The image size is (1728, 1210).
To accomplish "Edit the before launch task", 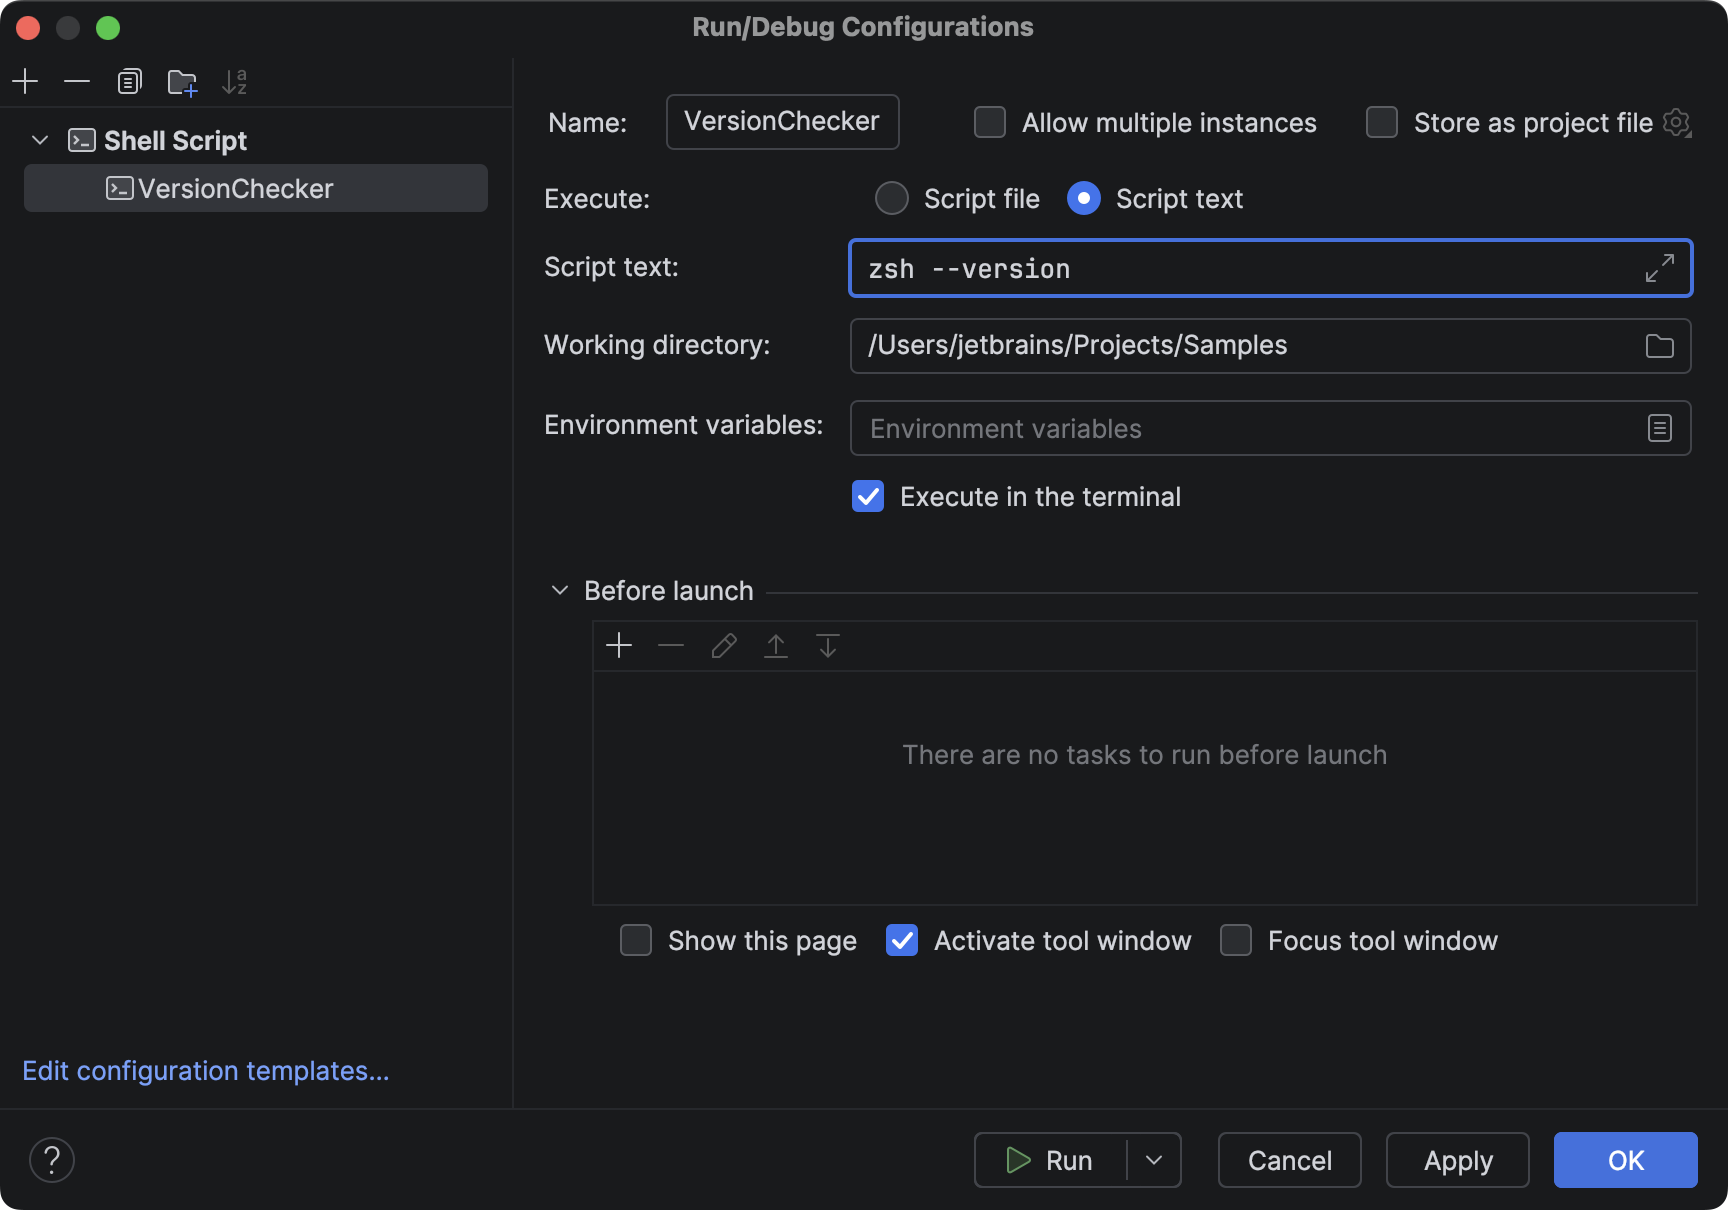I will [x=724, y=646].
